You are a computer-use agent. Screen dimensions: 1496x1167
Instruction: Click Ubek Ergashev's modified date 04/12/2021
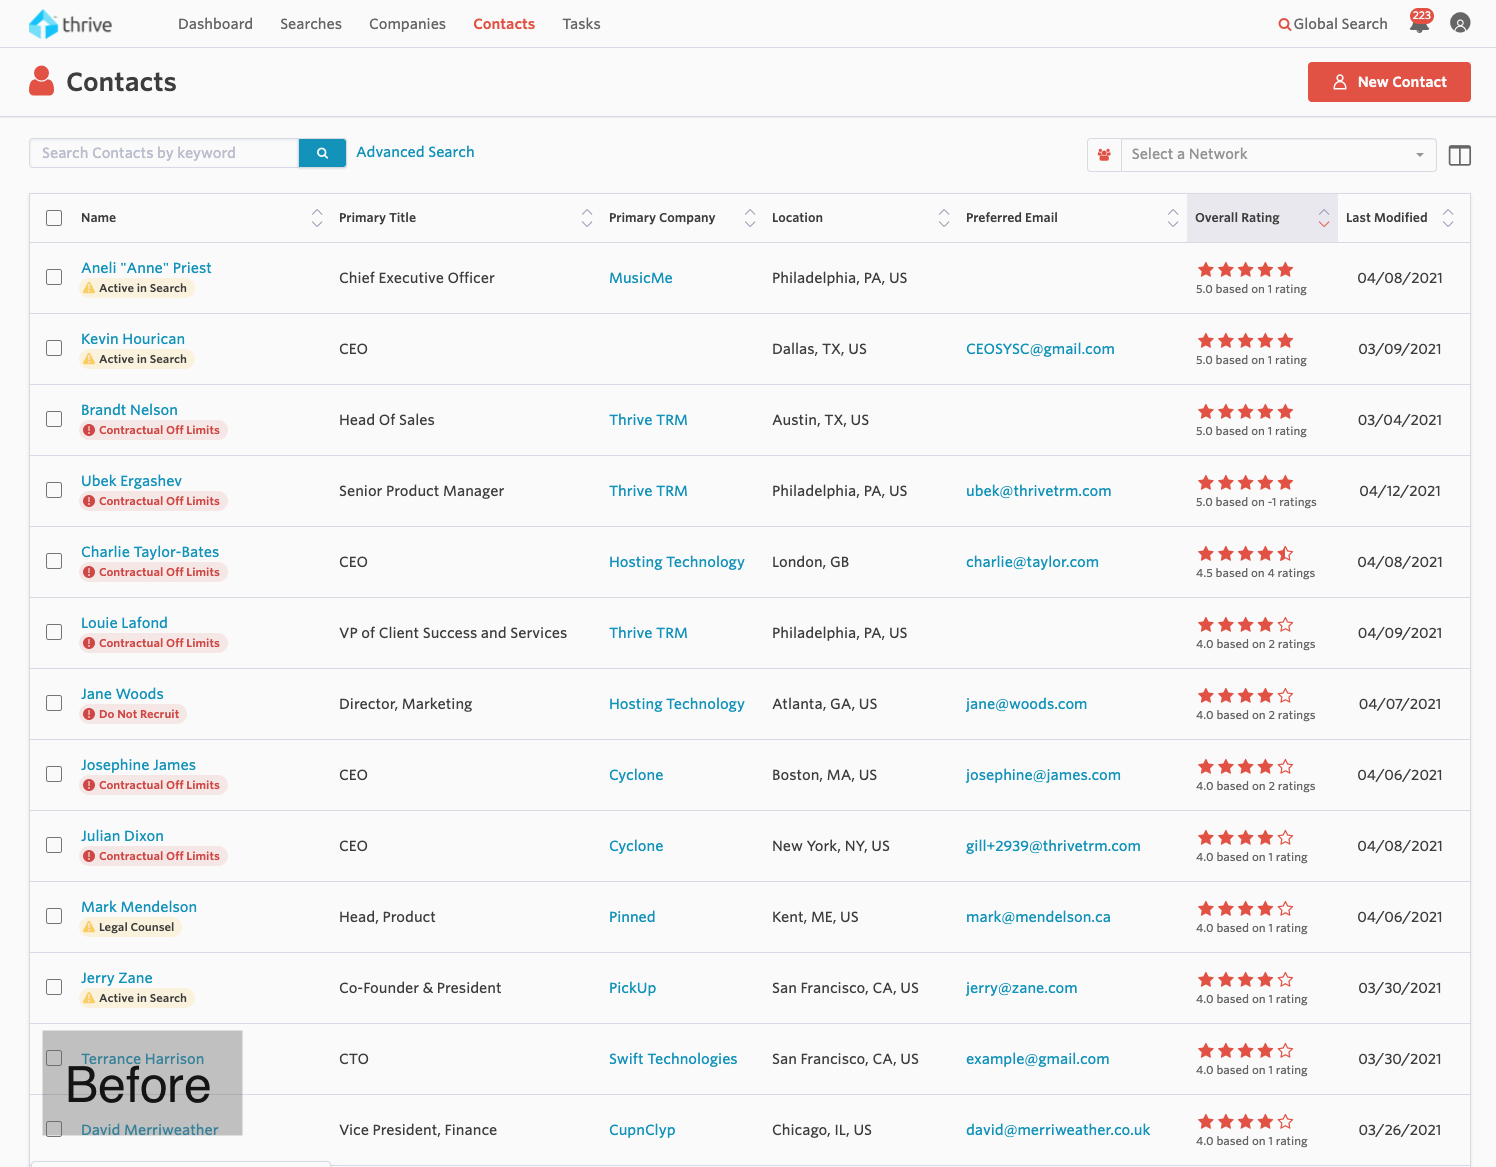tap(1400, 491)
